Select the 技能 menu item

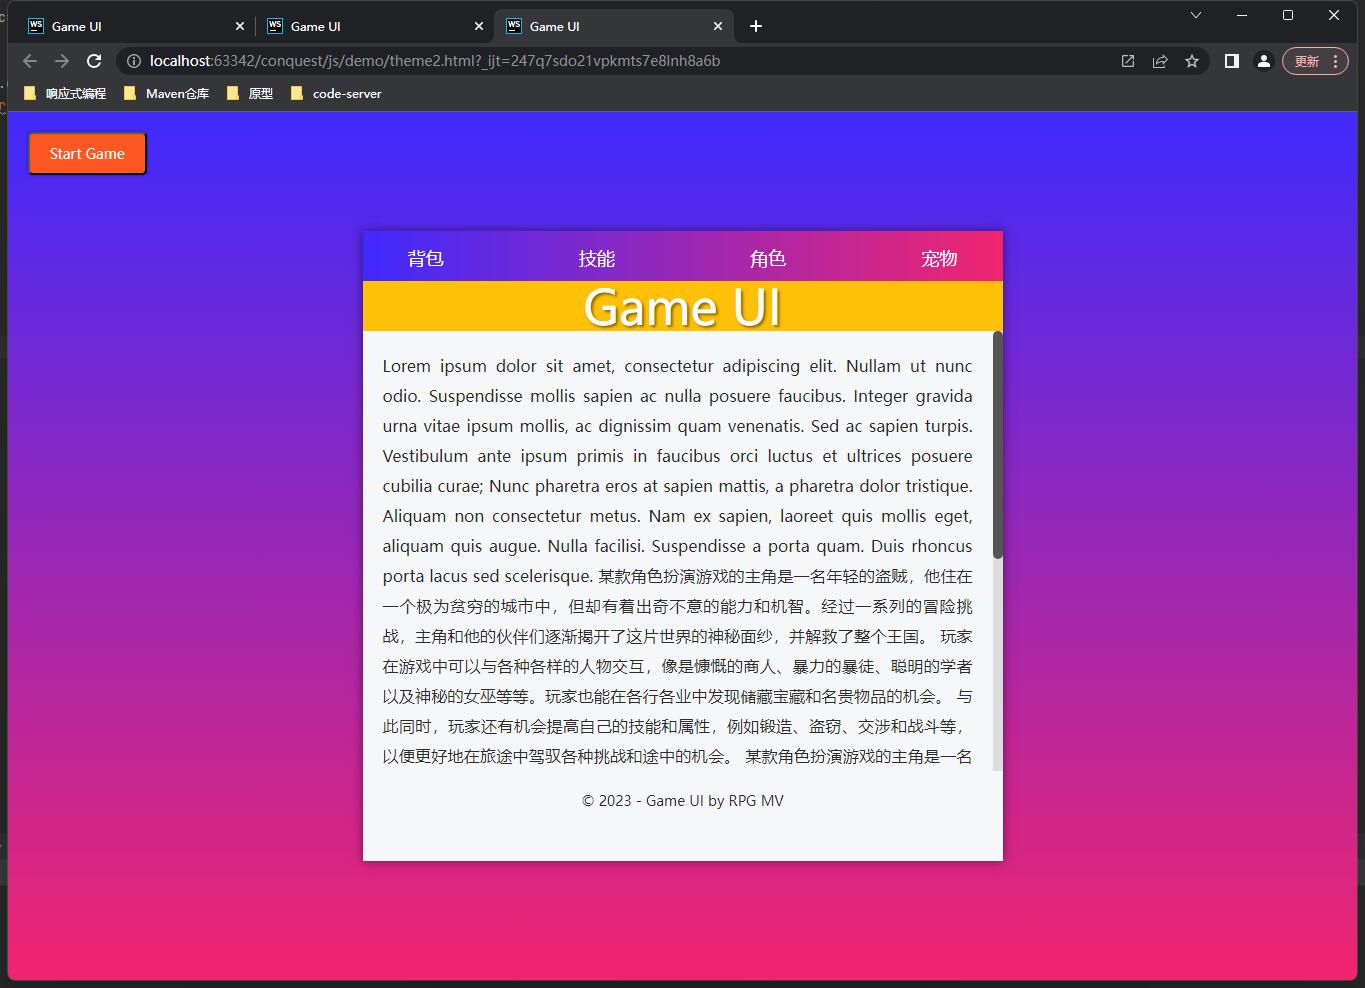tap(597, 259)
